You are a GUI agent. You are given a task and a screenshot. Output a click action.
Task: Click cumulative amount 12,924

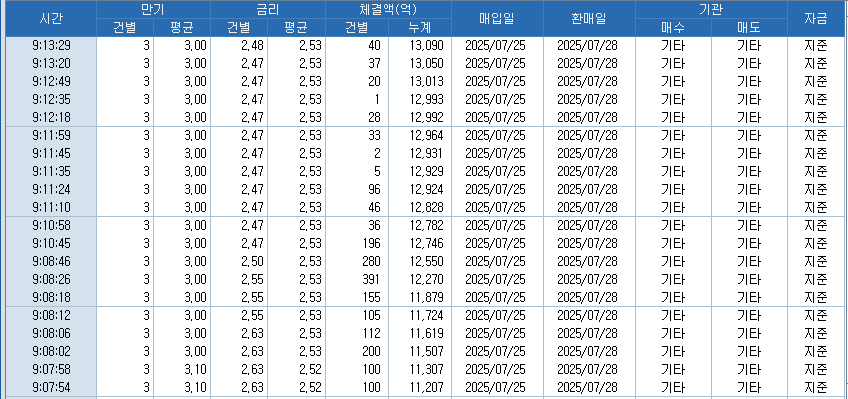click(420, 190)
